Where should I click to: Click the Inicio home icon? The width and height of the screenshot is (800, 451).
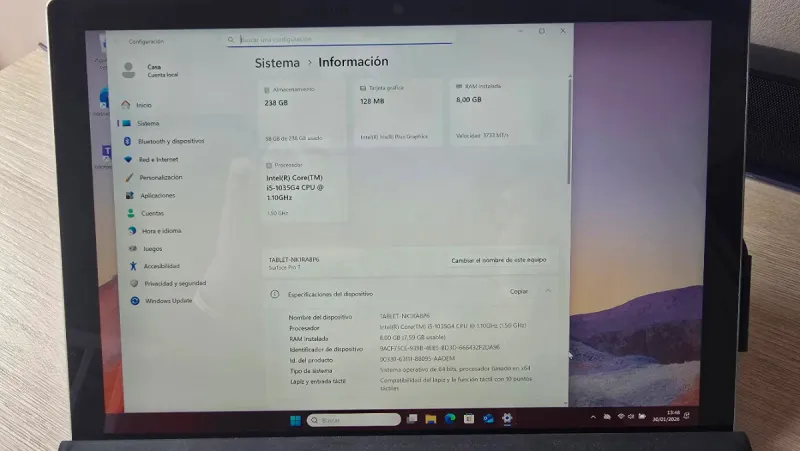tap(126, 105)
